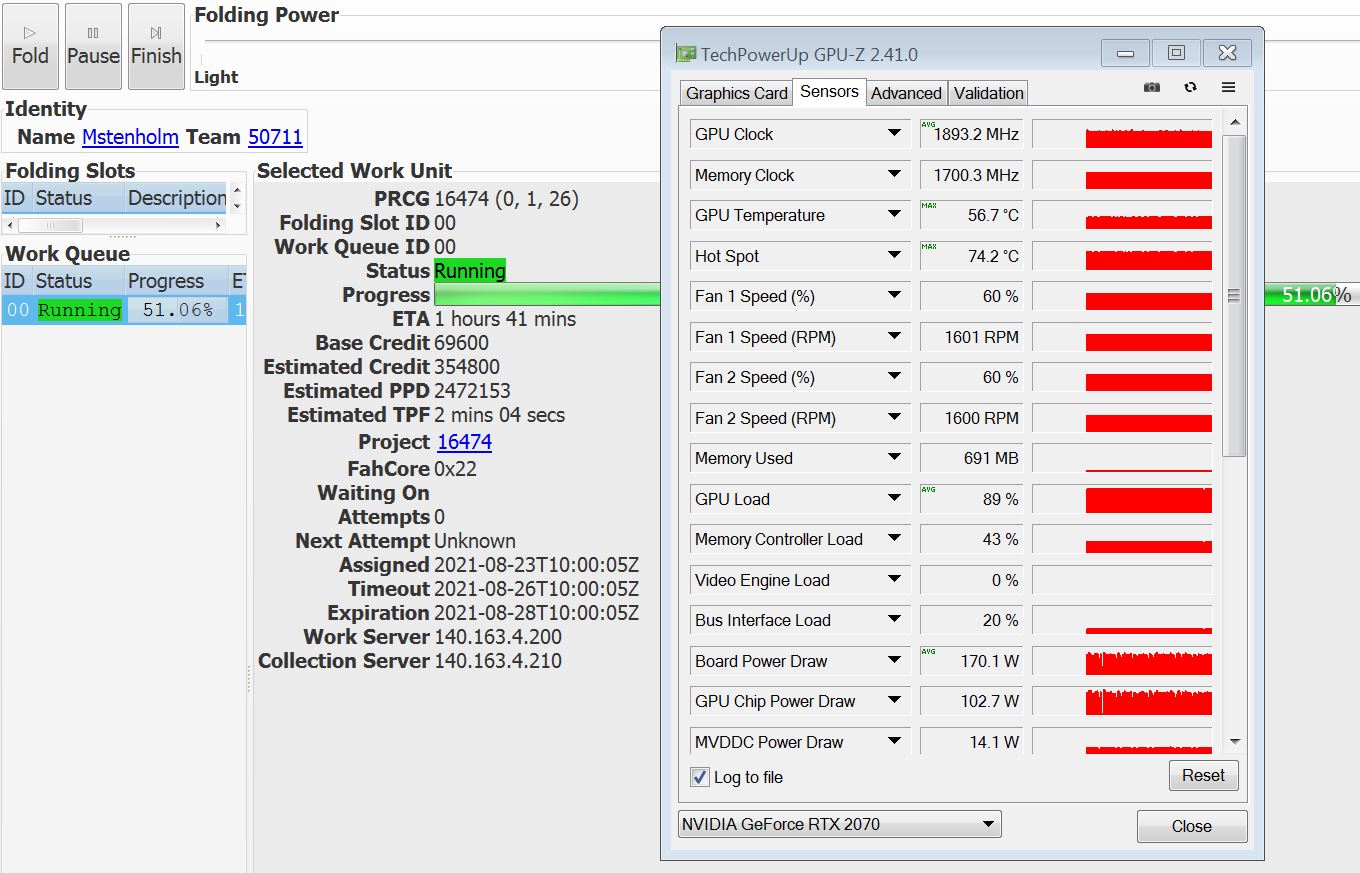Click the GPU Load history graph
Image resolution: width=1360 pixels, height=873 pixels.
[1122, 499]
